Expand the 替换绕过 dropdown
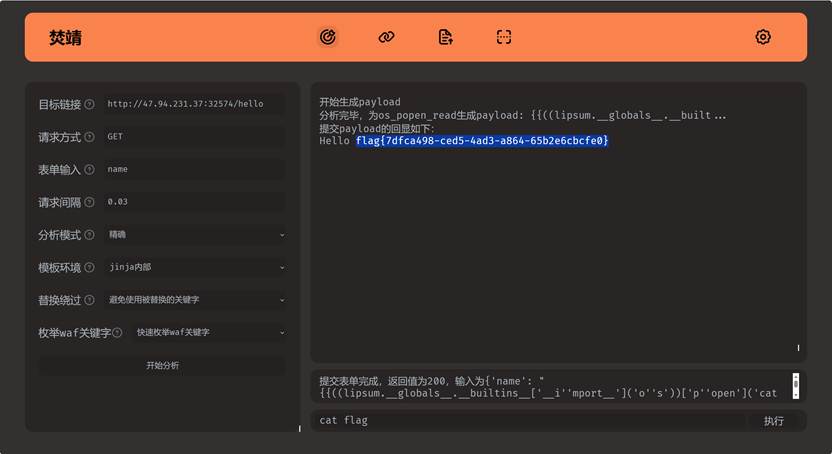 point(194,300)
